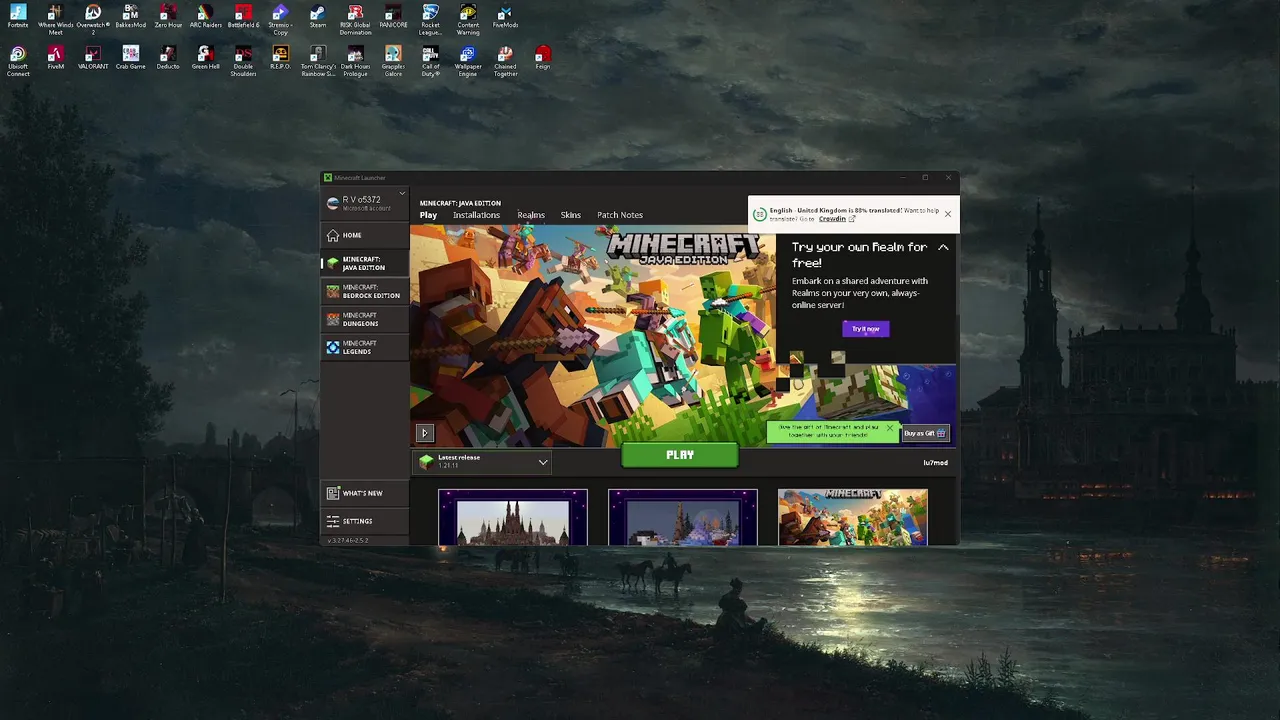Click the green PLAY button

tap(680, 455)
